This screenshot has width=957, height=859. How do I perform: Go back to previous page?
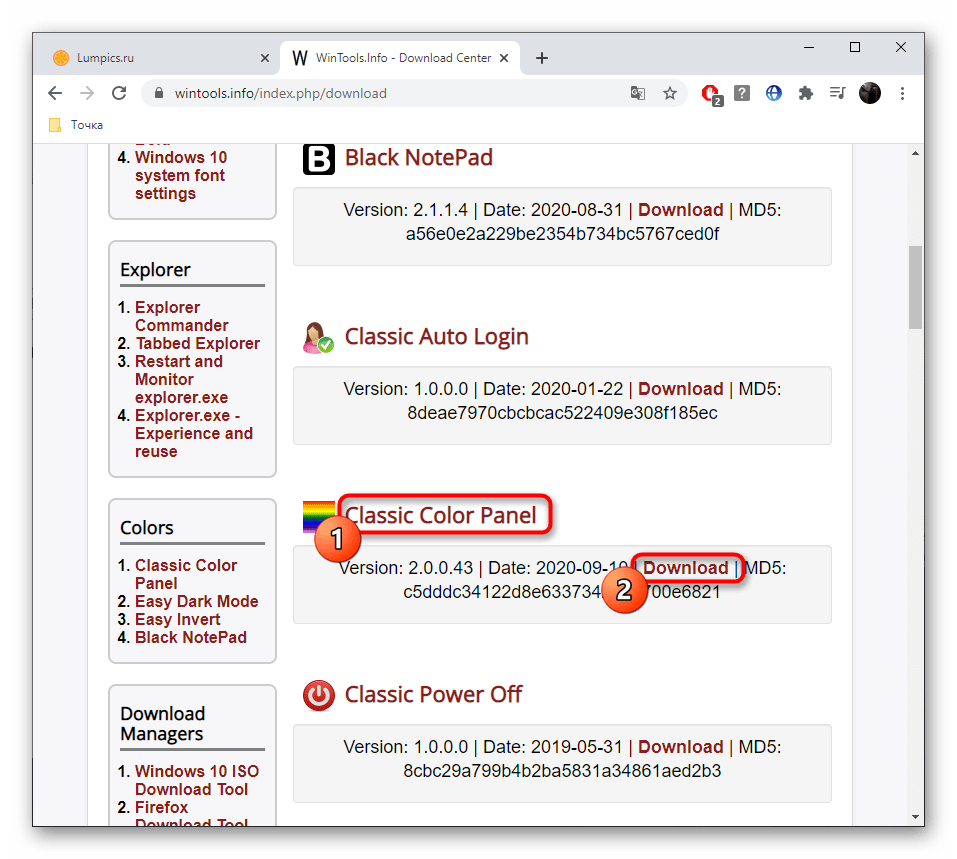click(55, 93)
